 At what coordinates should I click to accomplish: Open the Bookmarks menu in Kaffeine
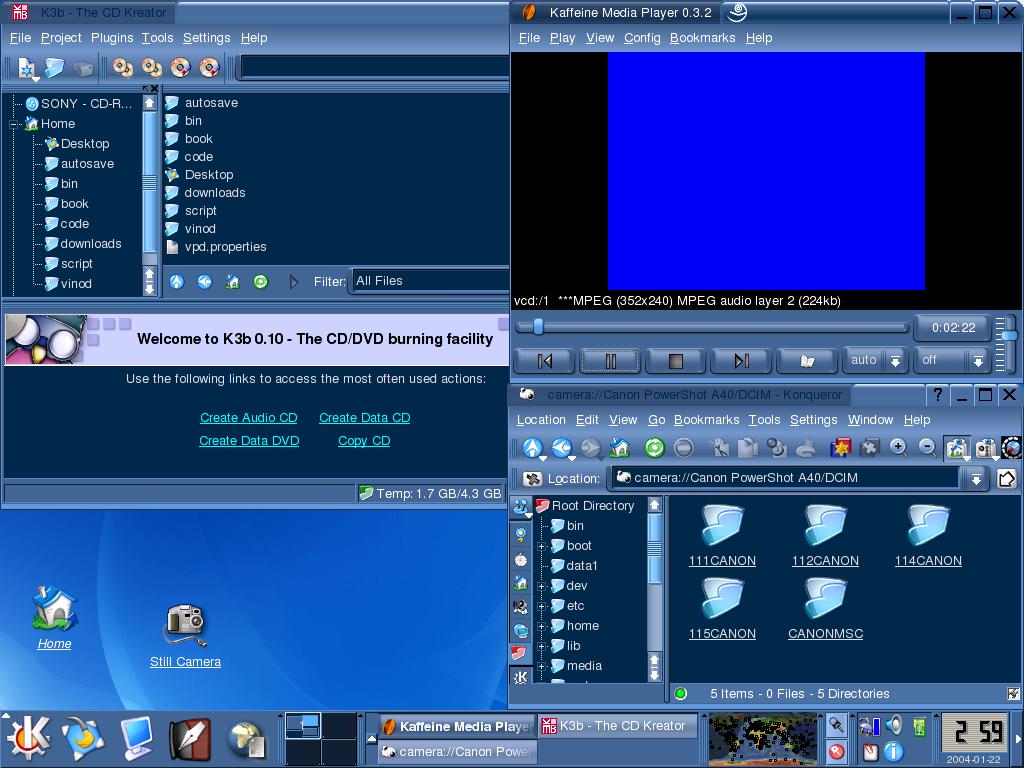702,38
